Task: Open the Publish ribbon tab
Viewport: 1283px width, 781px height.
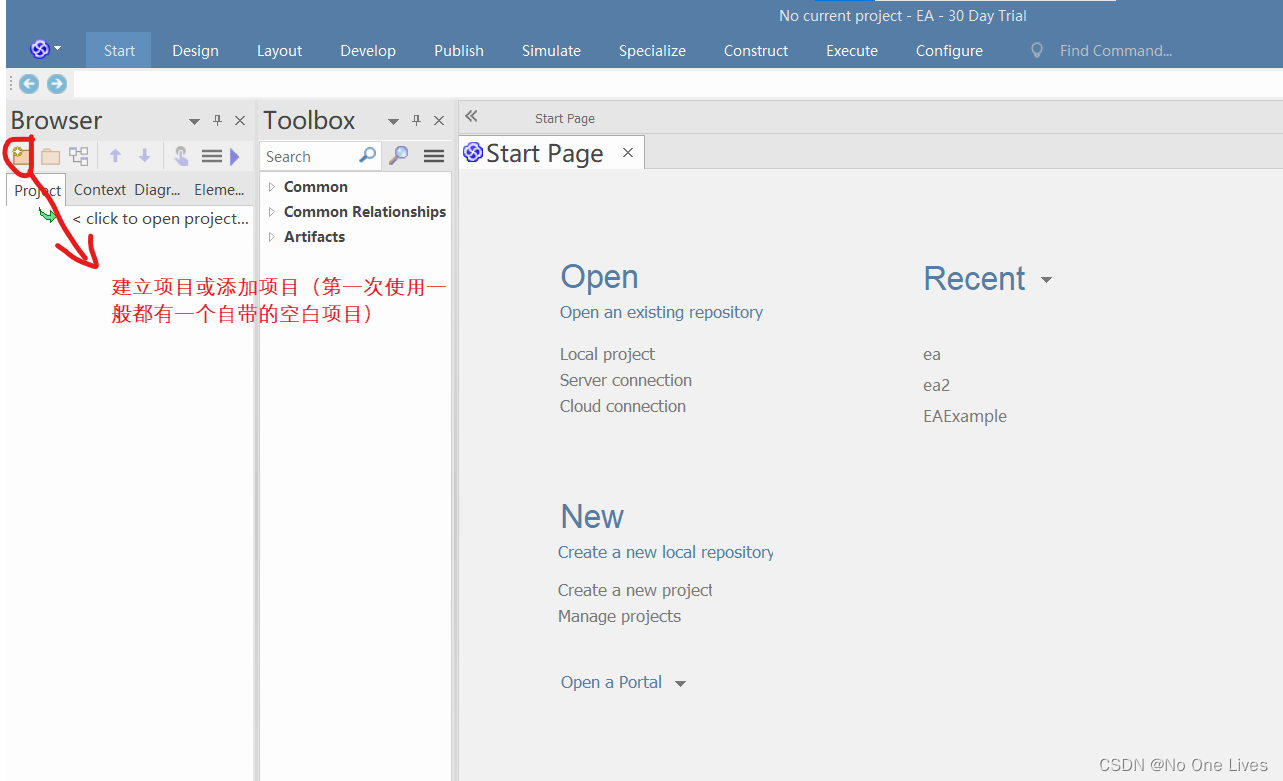Action: (x=459, y=50)
